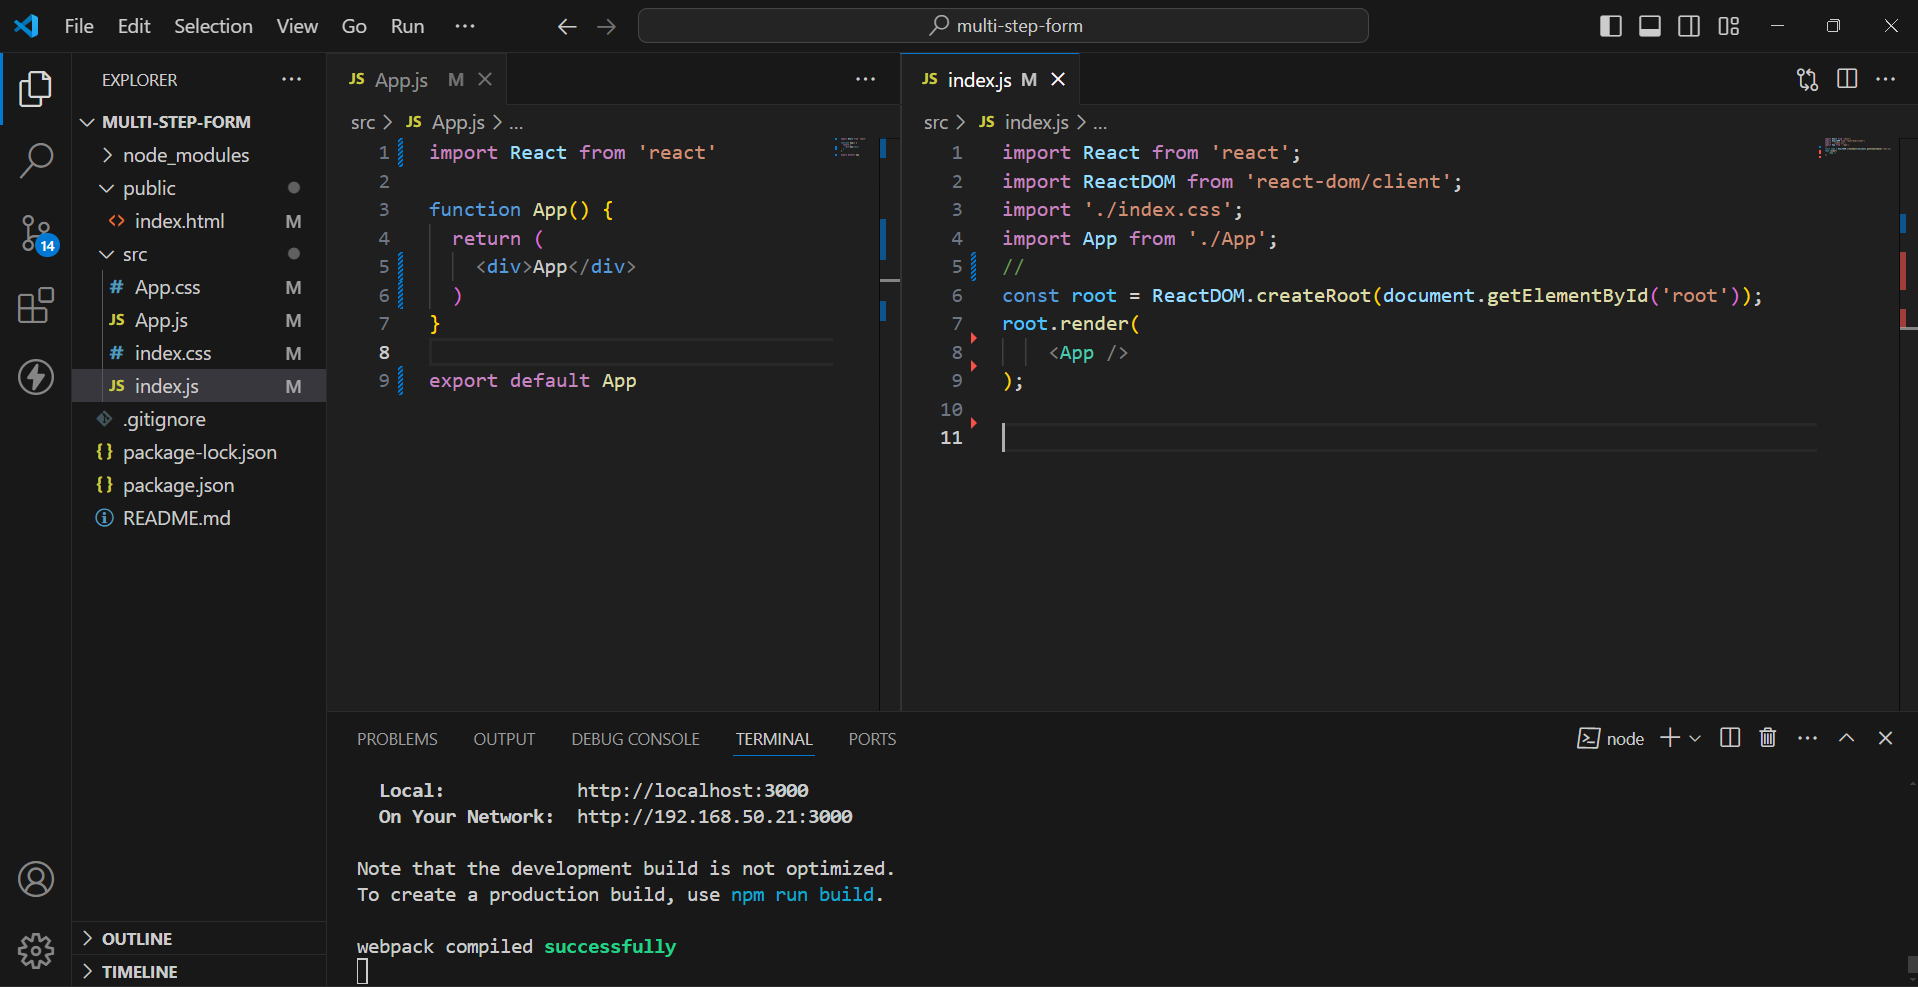Open terminal panel more actions menu
This screenshot has width=1918, height=987.
(x=1807, y=738)
